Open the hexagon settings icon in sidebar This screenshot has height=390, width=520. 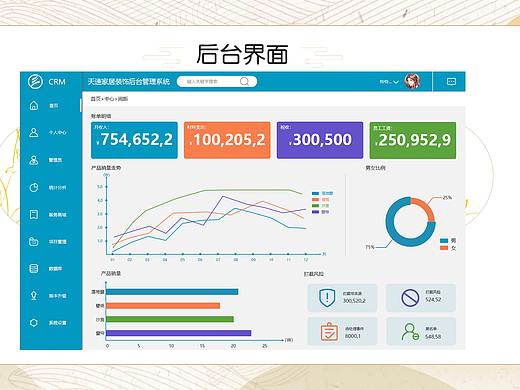[x=34, y=323]
